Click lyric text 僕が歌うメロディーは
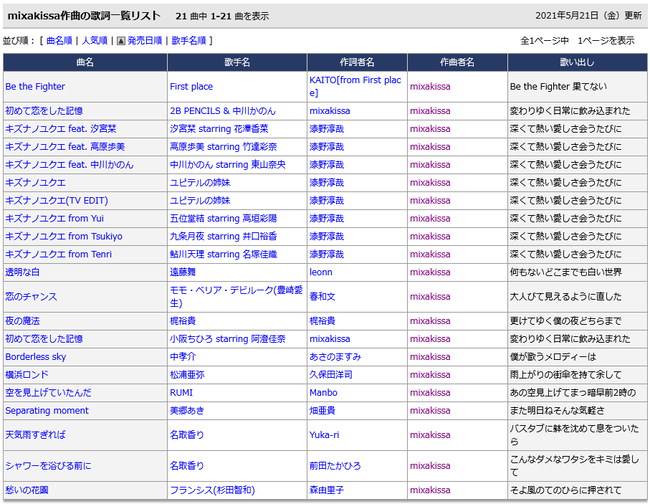 point(553,357)
